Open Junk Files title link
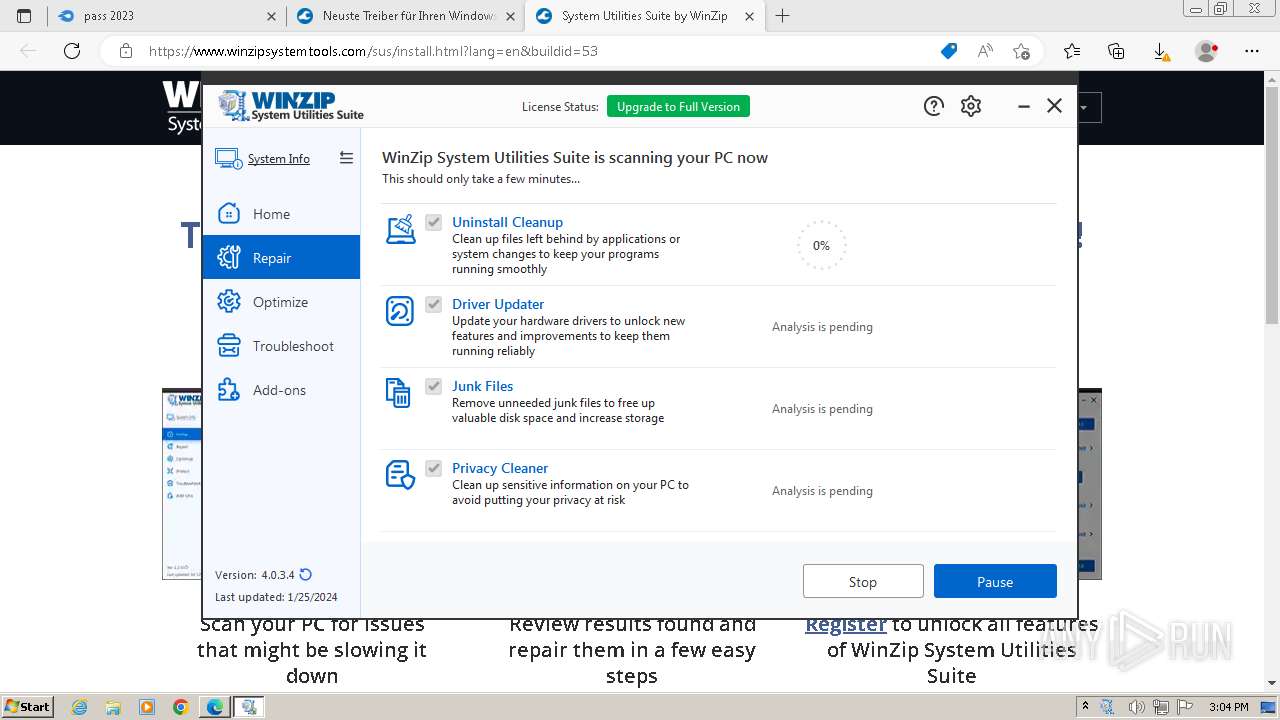This screenshot has height=720, width=1280. point(482,386)
